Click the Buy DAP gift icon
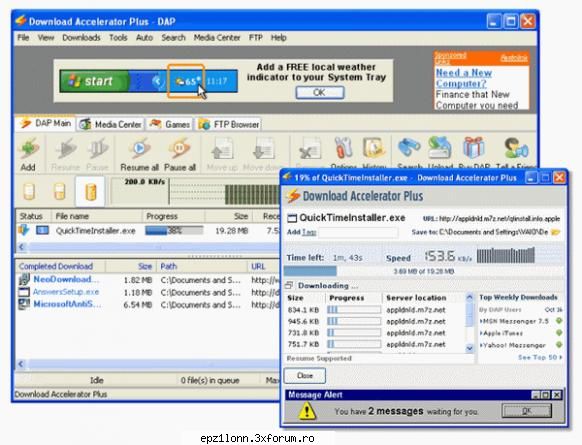582x445 pixels. (x=474, y=148)
